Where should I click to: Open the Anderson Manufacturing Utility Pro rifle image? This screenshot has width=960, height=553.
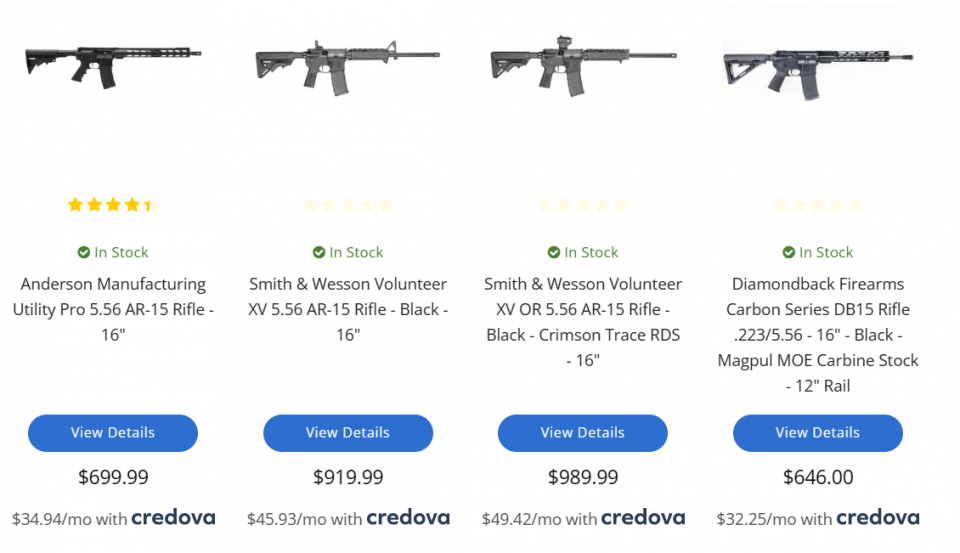(113, 66)
